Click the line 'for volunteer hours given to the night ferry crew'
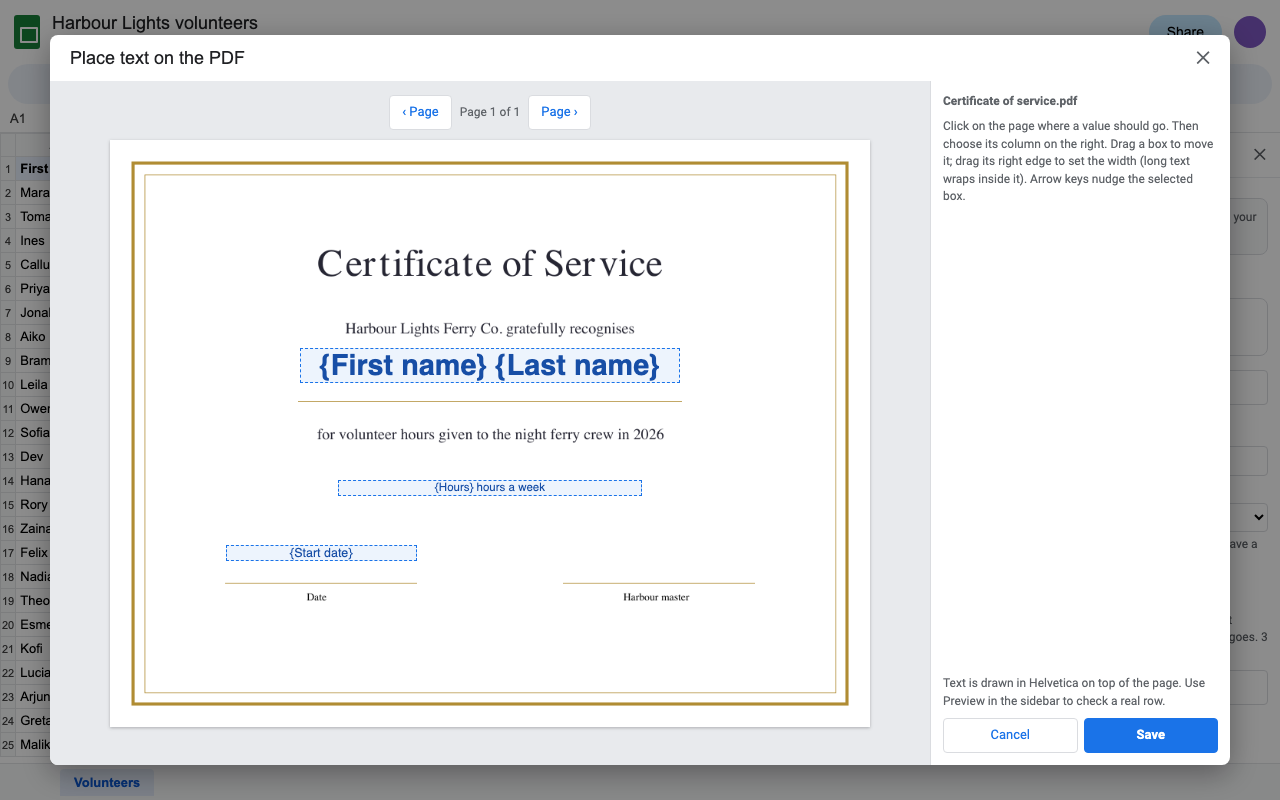1280x800 pixels. click(490, 434)
